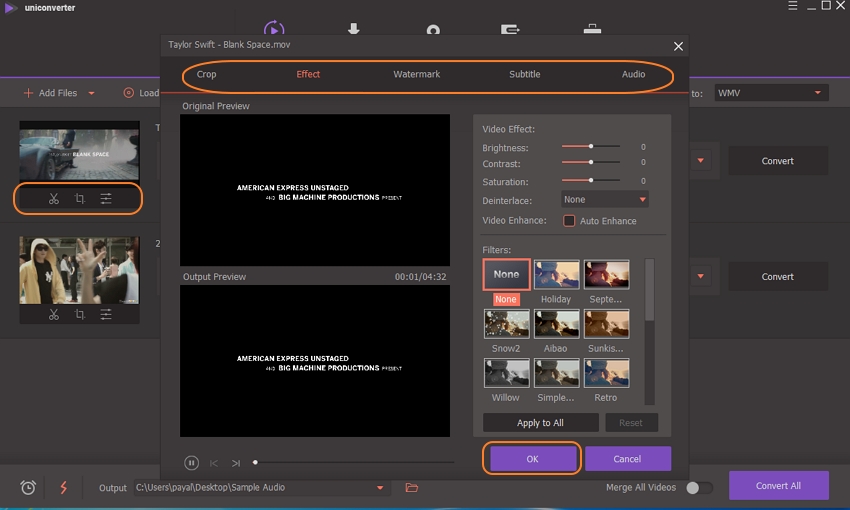Screen dimensions: 850x510
Task: Expand the Add Files dropdown arrow
Action: [92, 93]
